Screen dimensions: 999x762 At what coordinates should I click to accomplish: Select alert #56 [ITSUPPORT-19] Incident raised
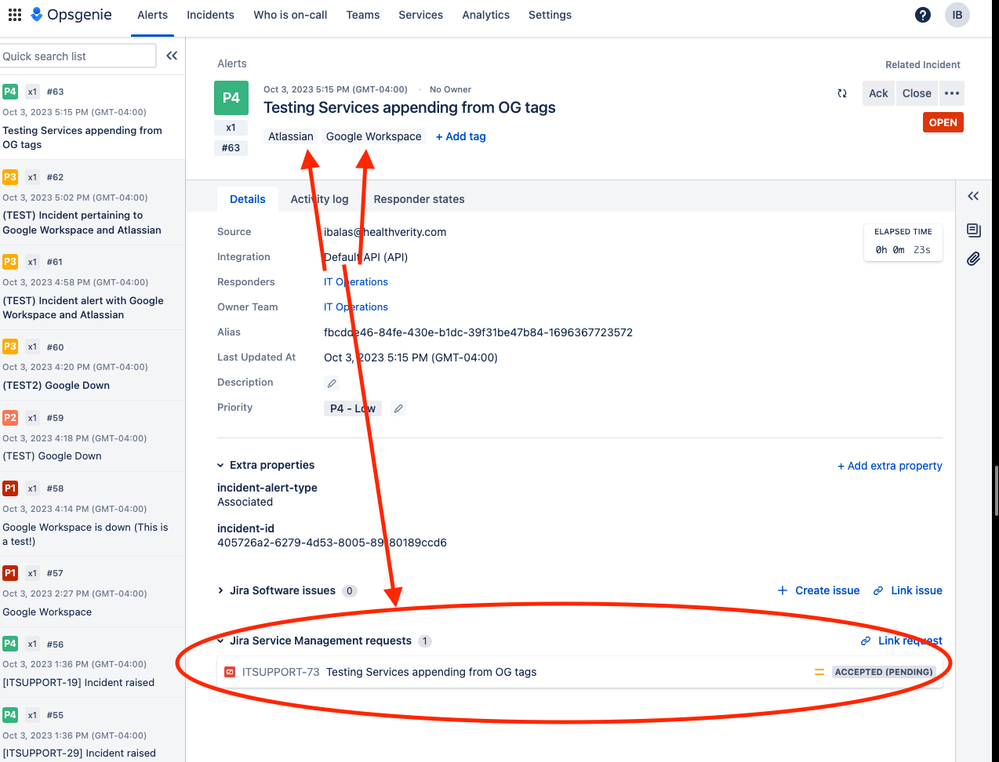click(92, 663)
